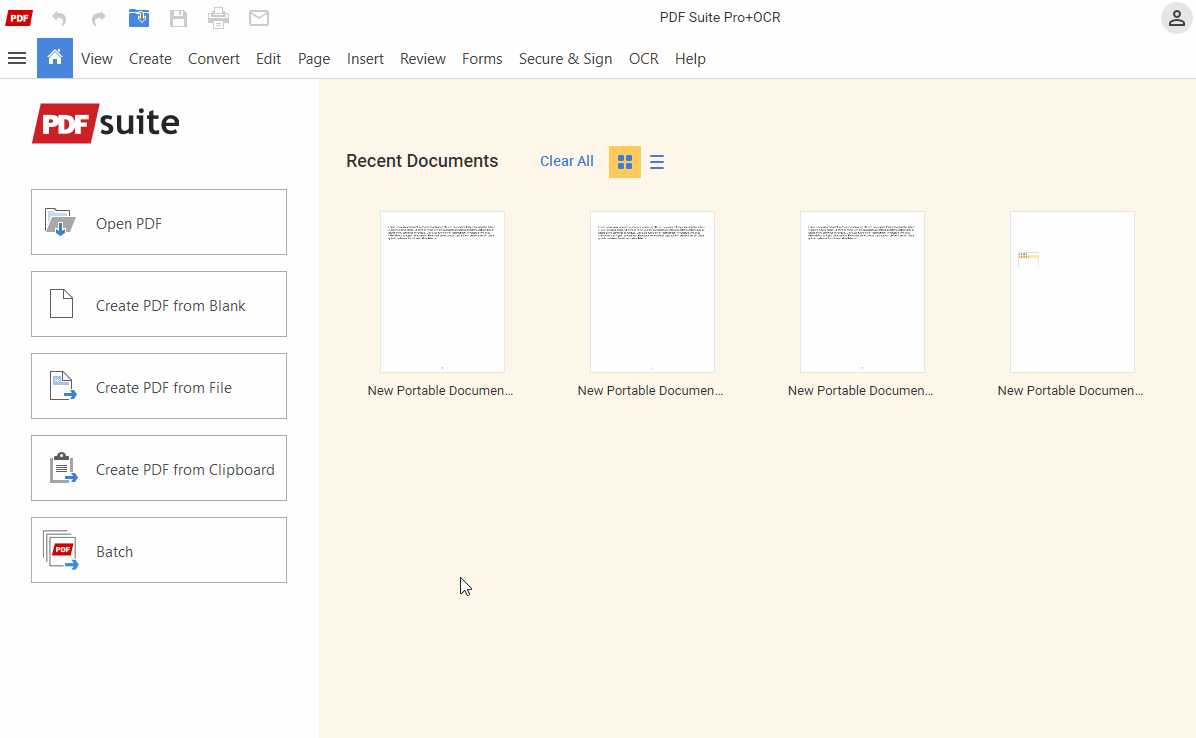Click the red PDF app logo icon
The height and width of the screenshot is (738, 1196).
click(x=19, y=18)
